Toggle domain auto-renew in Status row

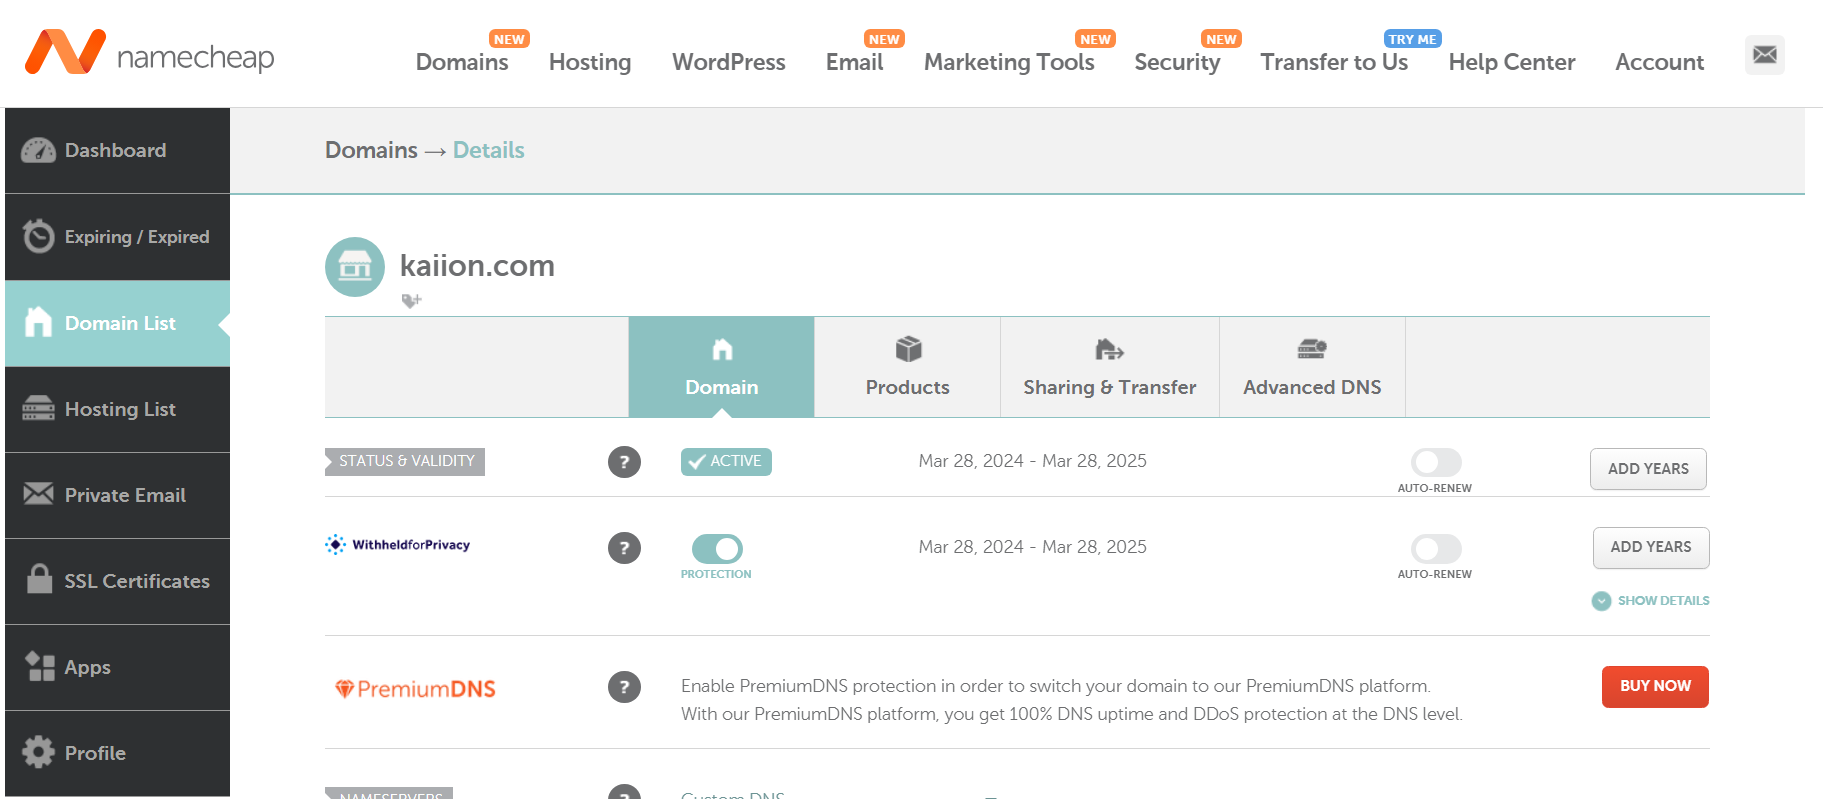(x=1436, y=462)
